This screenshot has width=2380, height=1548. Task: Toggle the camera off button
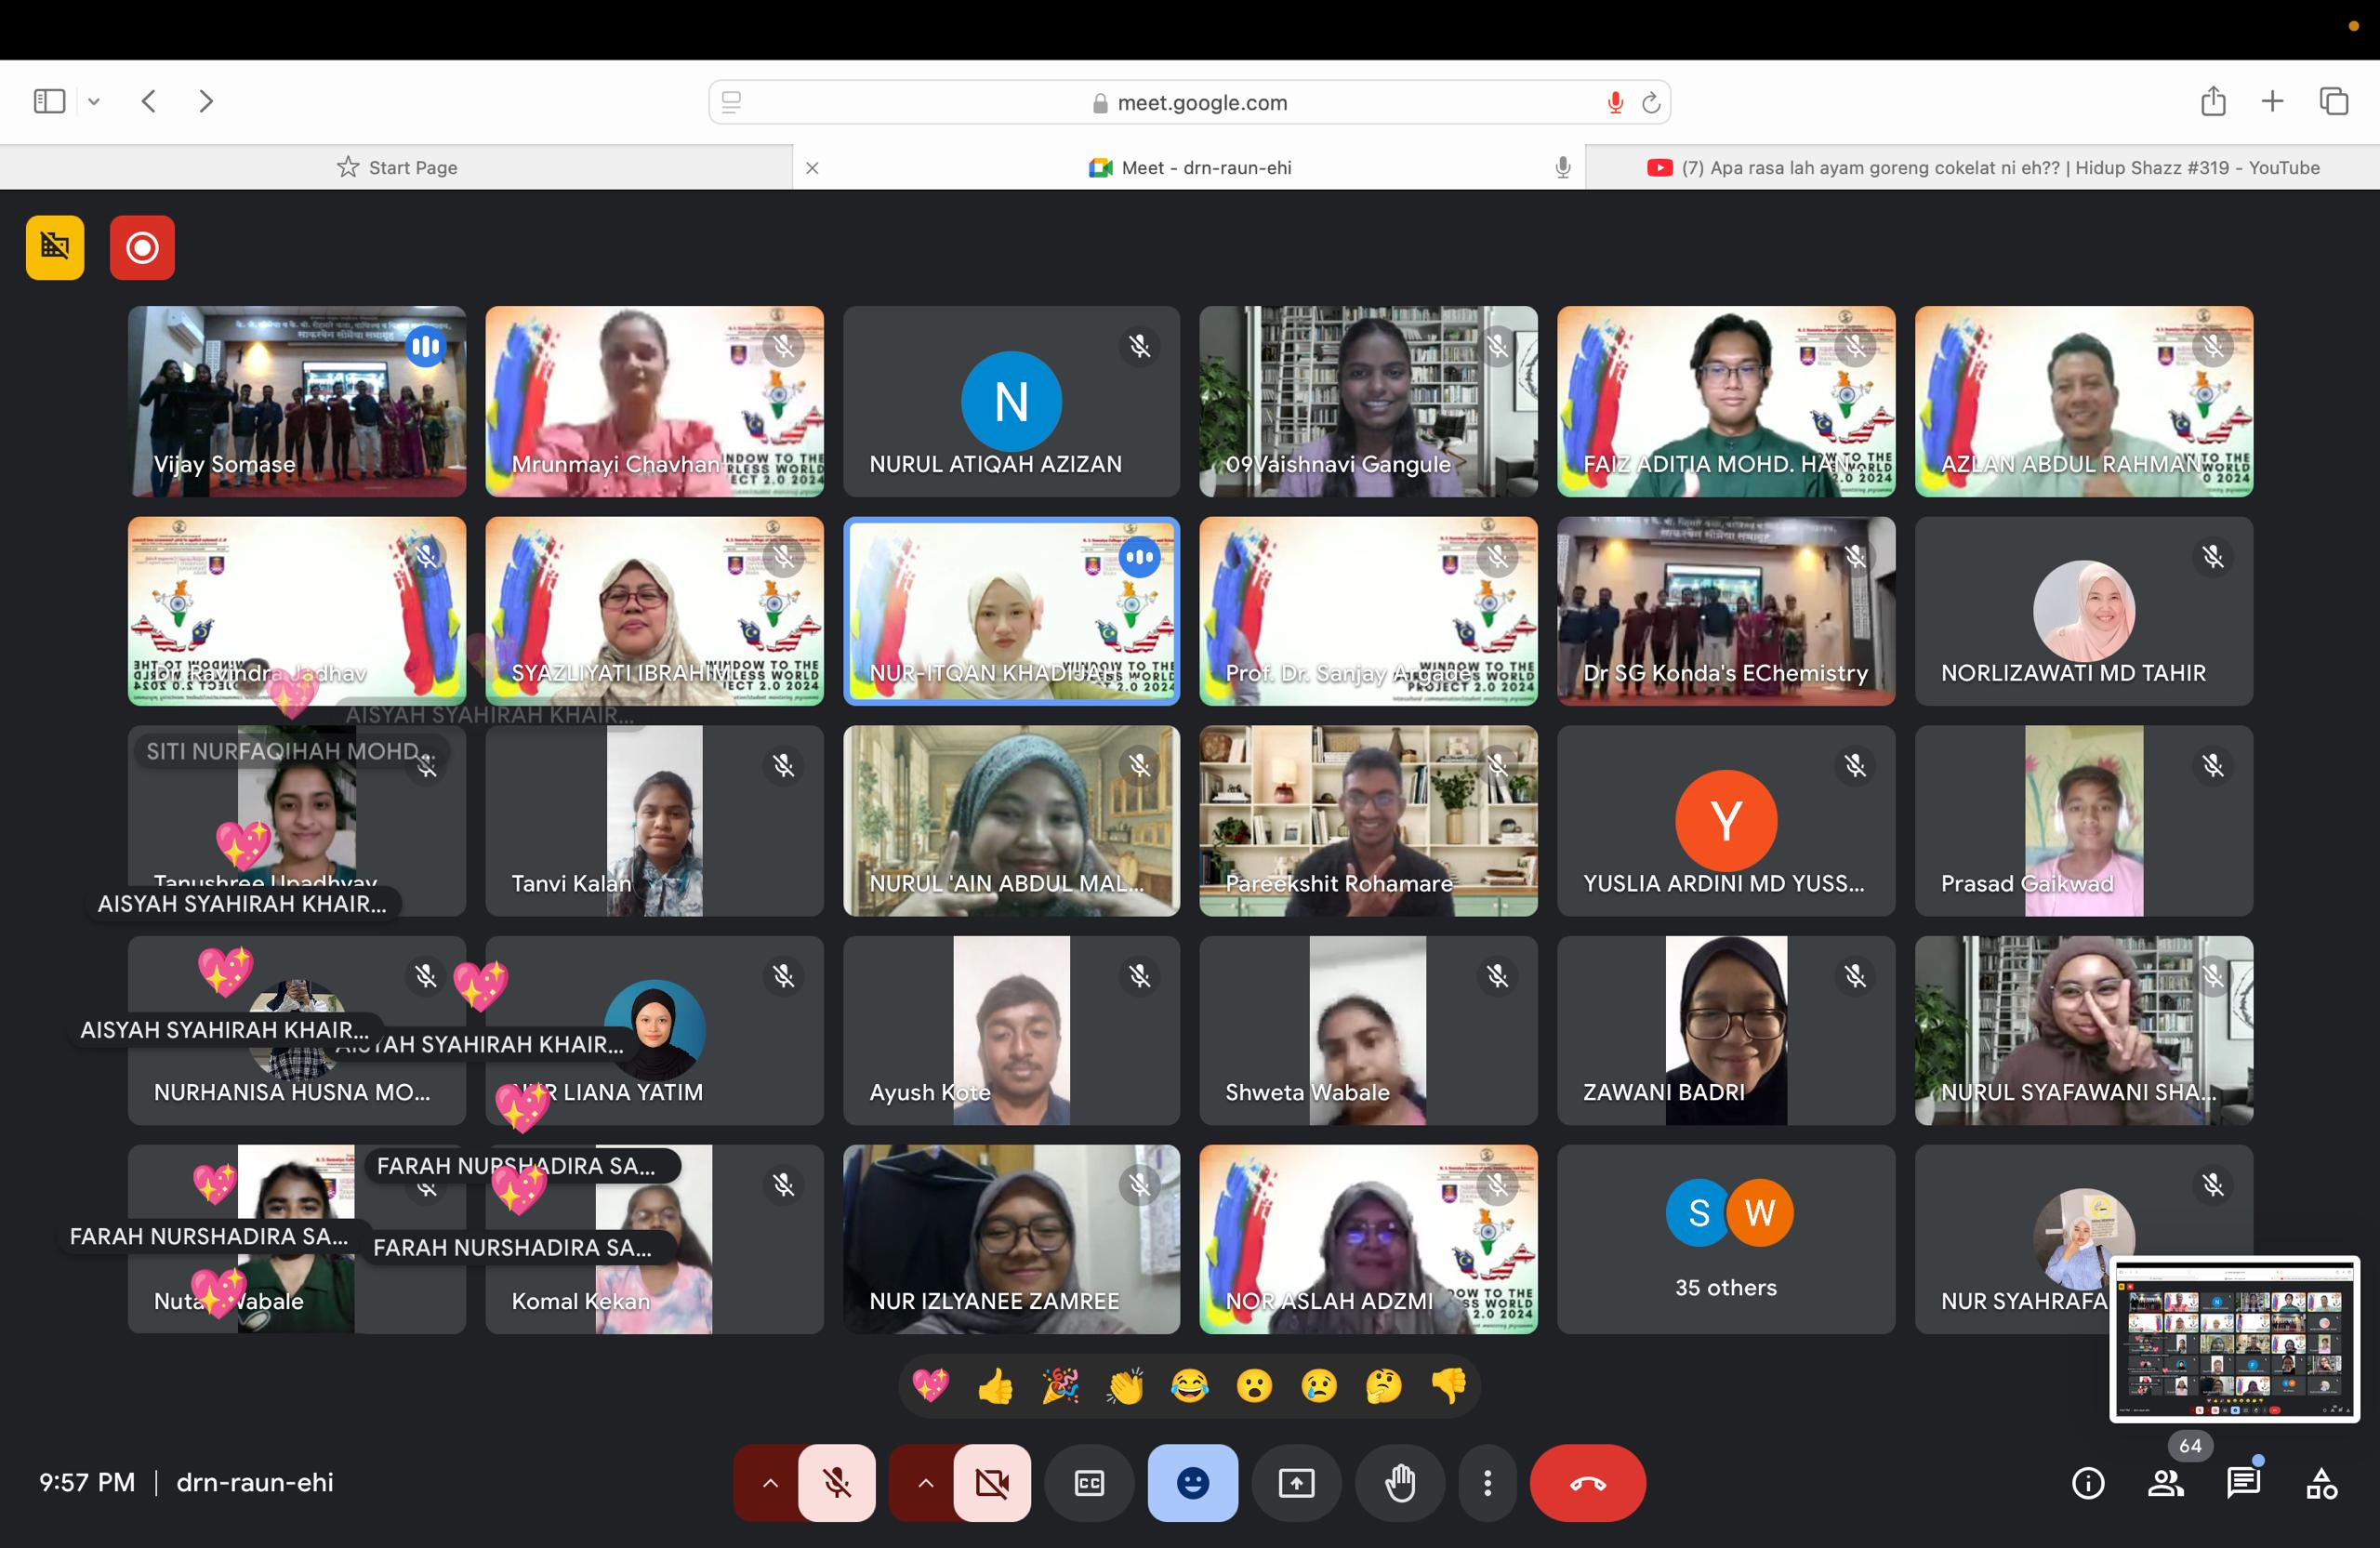point(992,1483)
